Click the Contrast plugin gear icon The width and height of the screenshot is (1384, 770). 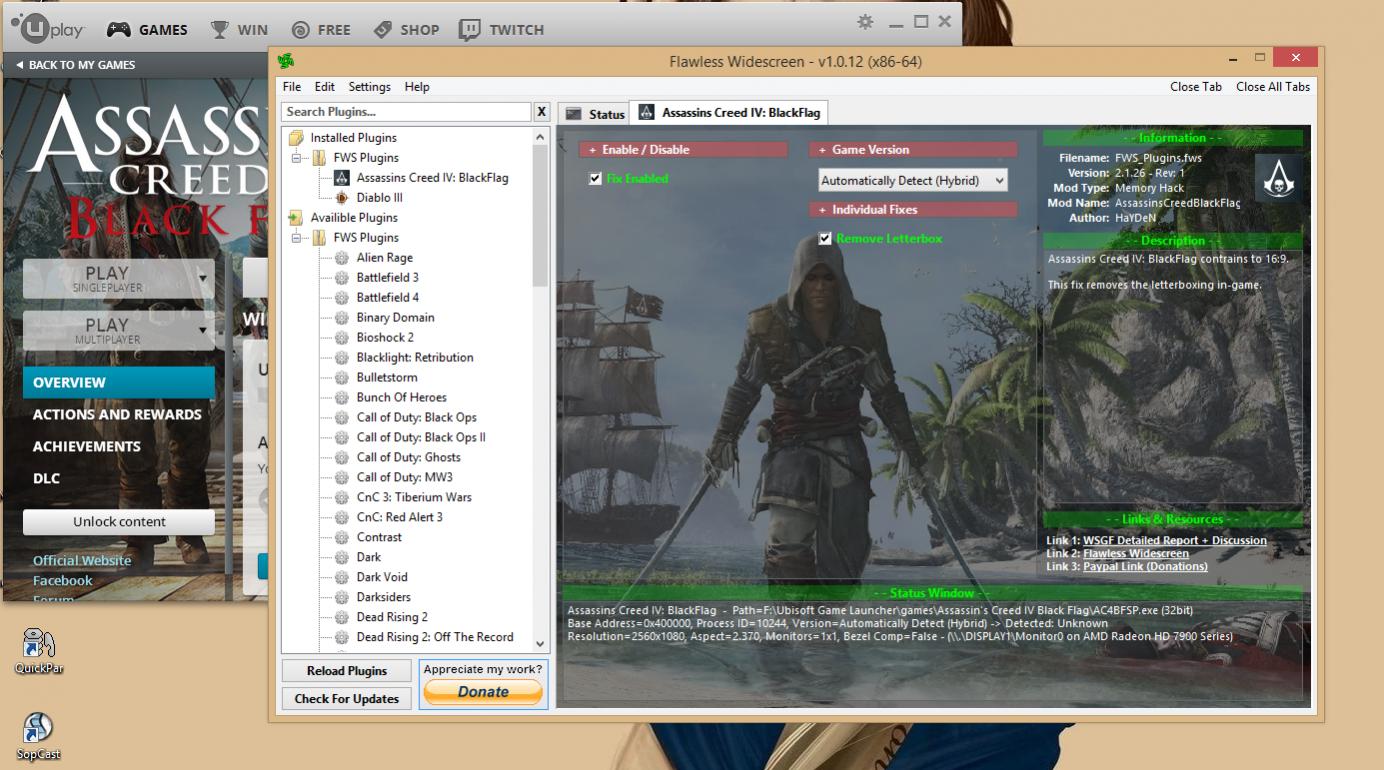[341, 537]
